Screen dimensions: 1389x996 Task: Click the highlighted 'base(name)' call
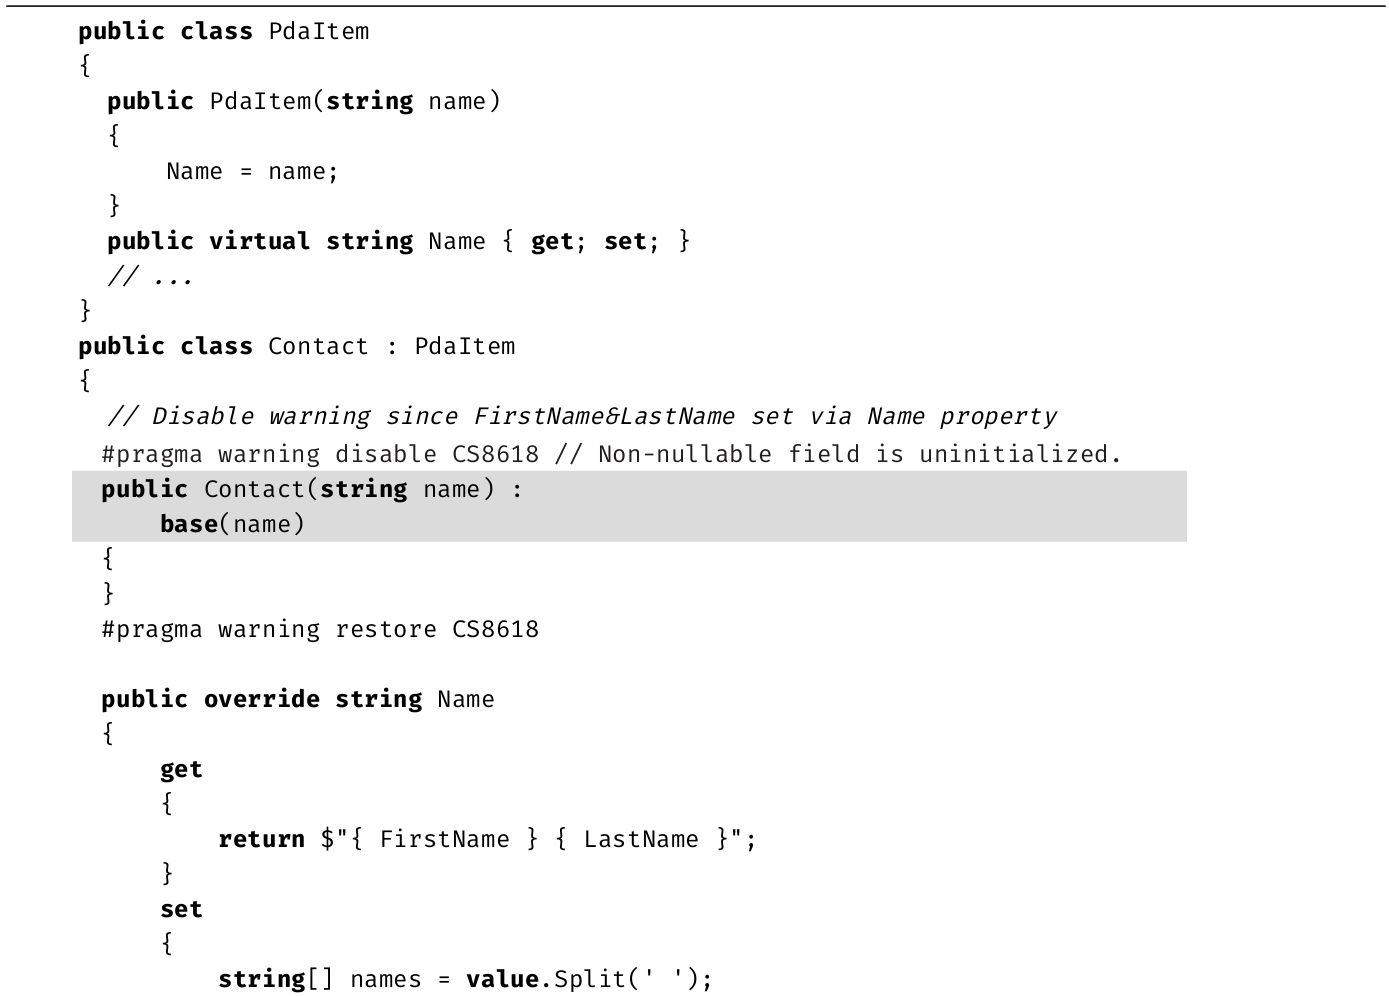pyautogui.click(x=232, y=524)
